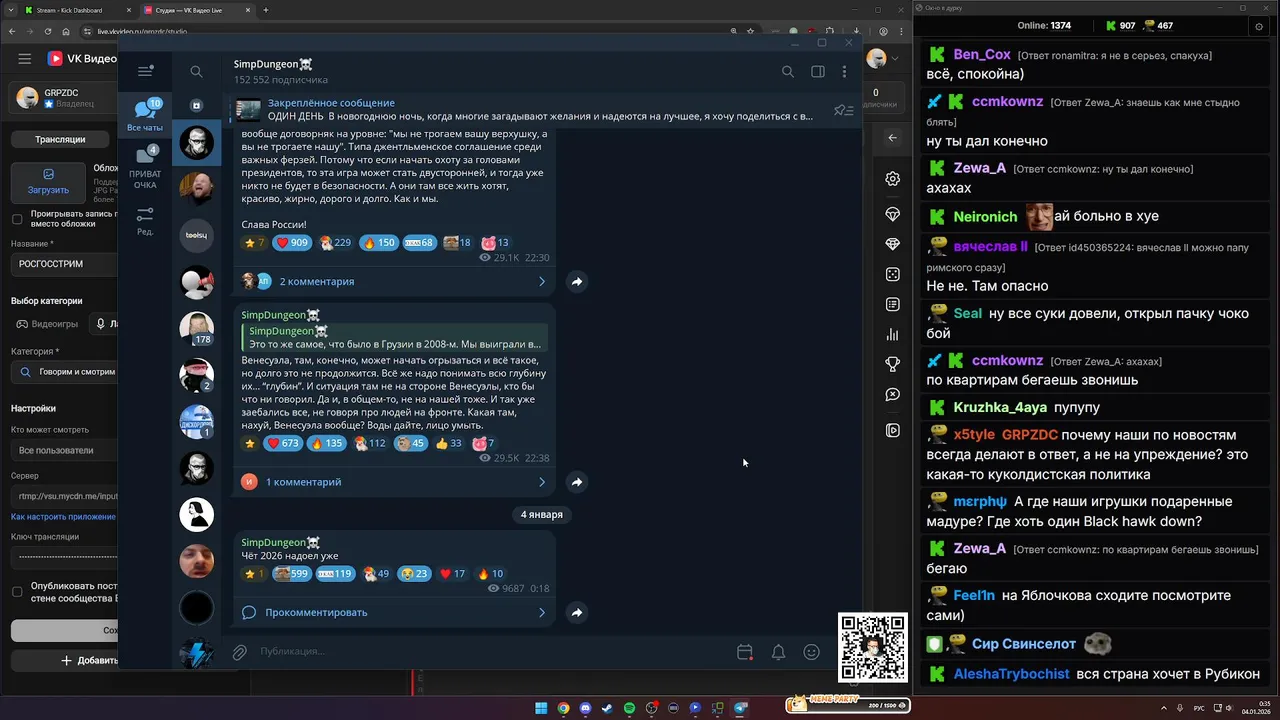Open trophy icon in VK sidebar
The height and width of the screenshot is (720, 1280).
[x=893, y=365]
